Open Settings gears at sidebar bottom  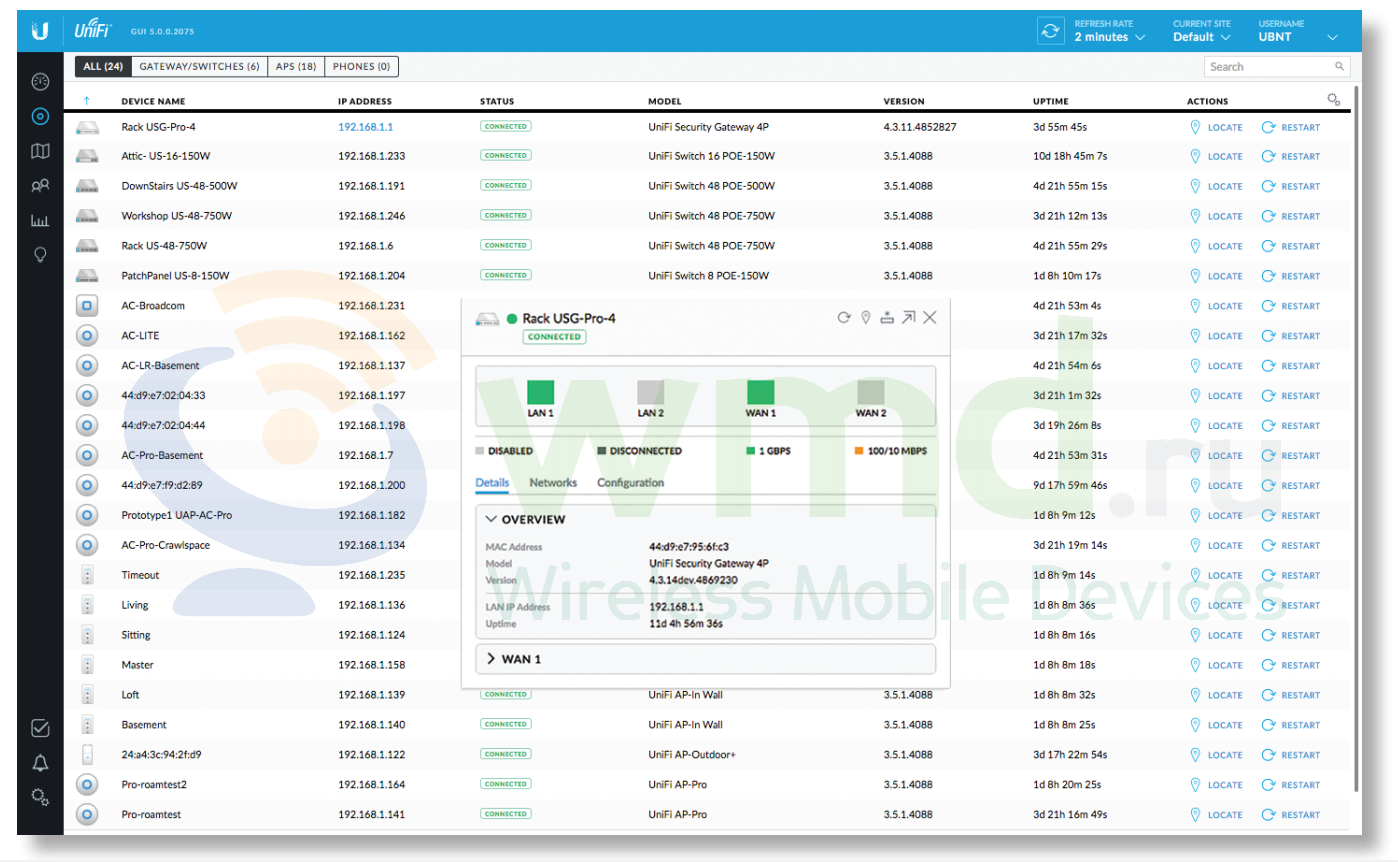pos(40,797)
